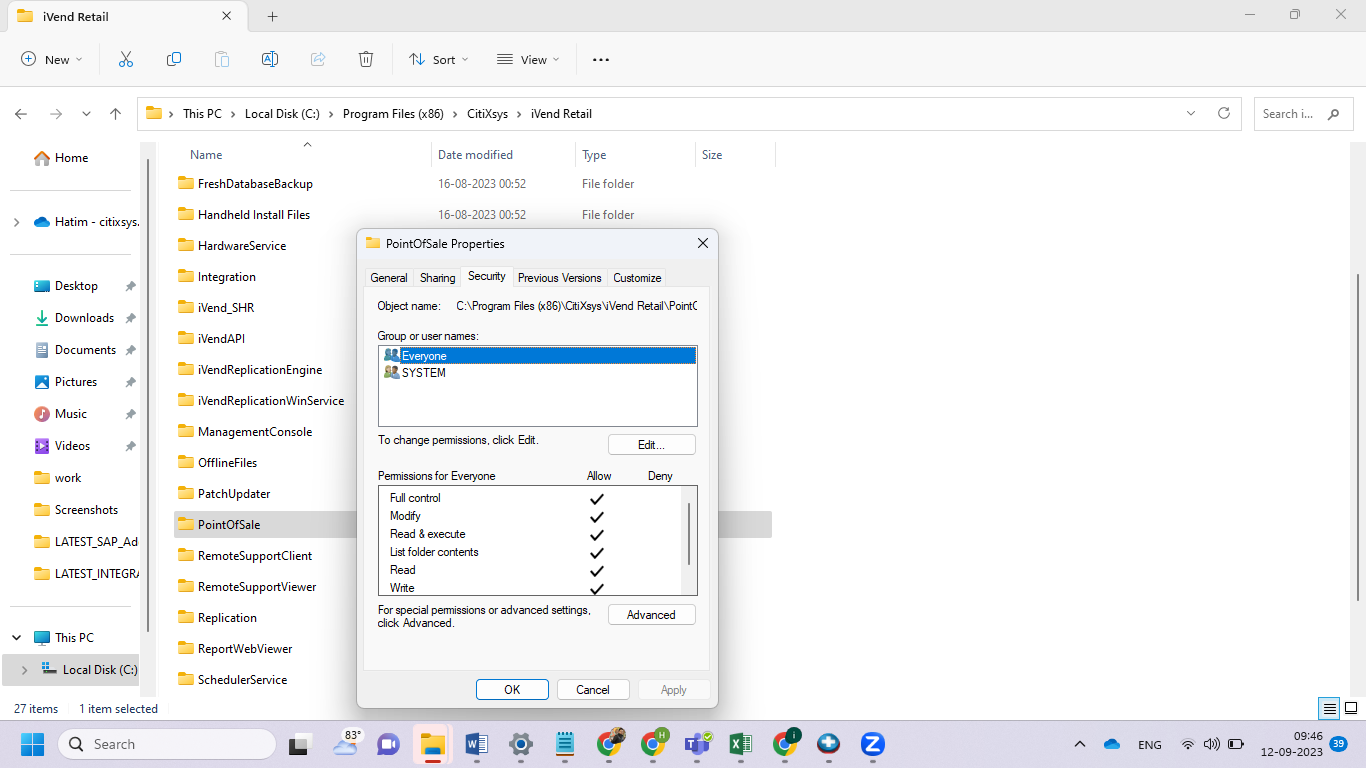Screen dimensions: 1366x768
Task: Open Task View from the taskbar
Action: tap(300, 744)
